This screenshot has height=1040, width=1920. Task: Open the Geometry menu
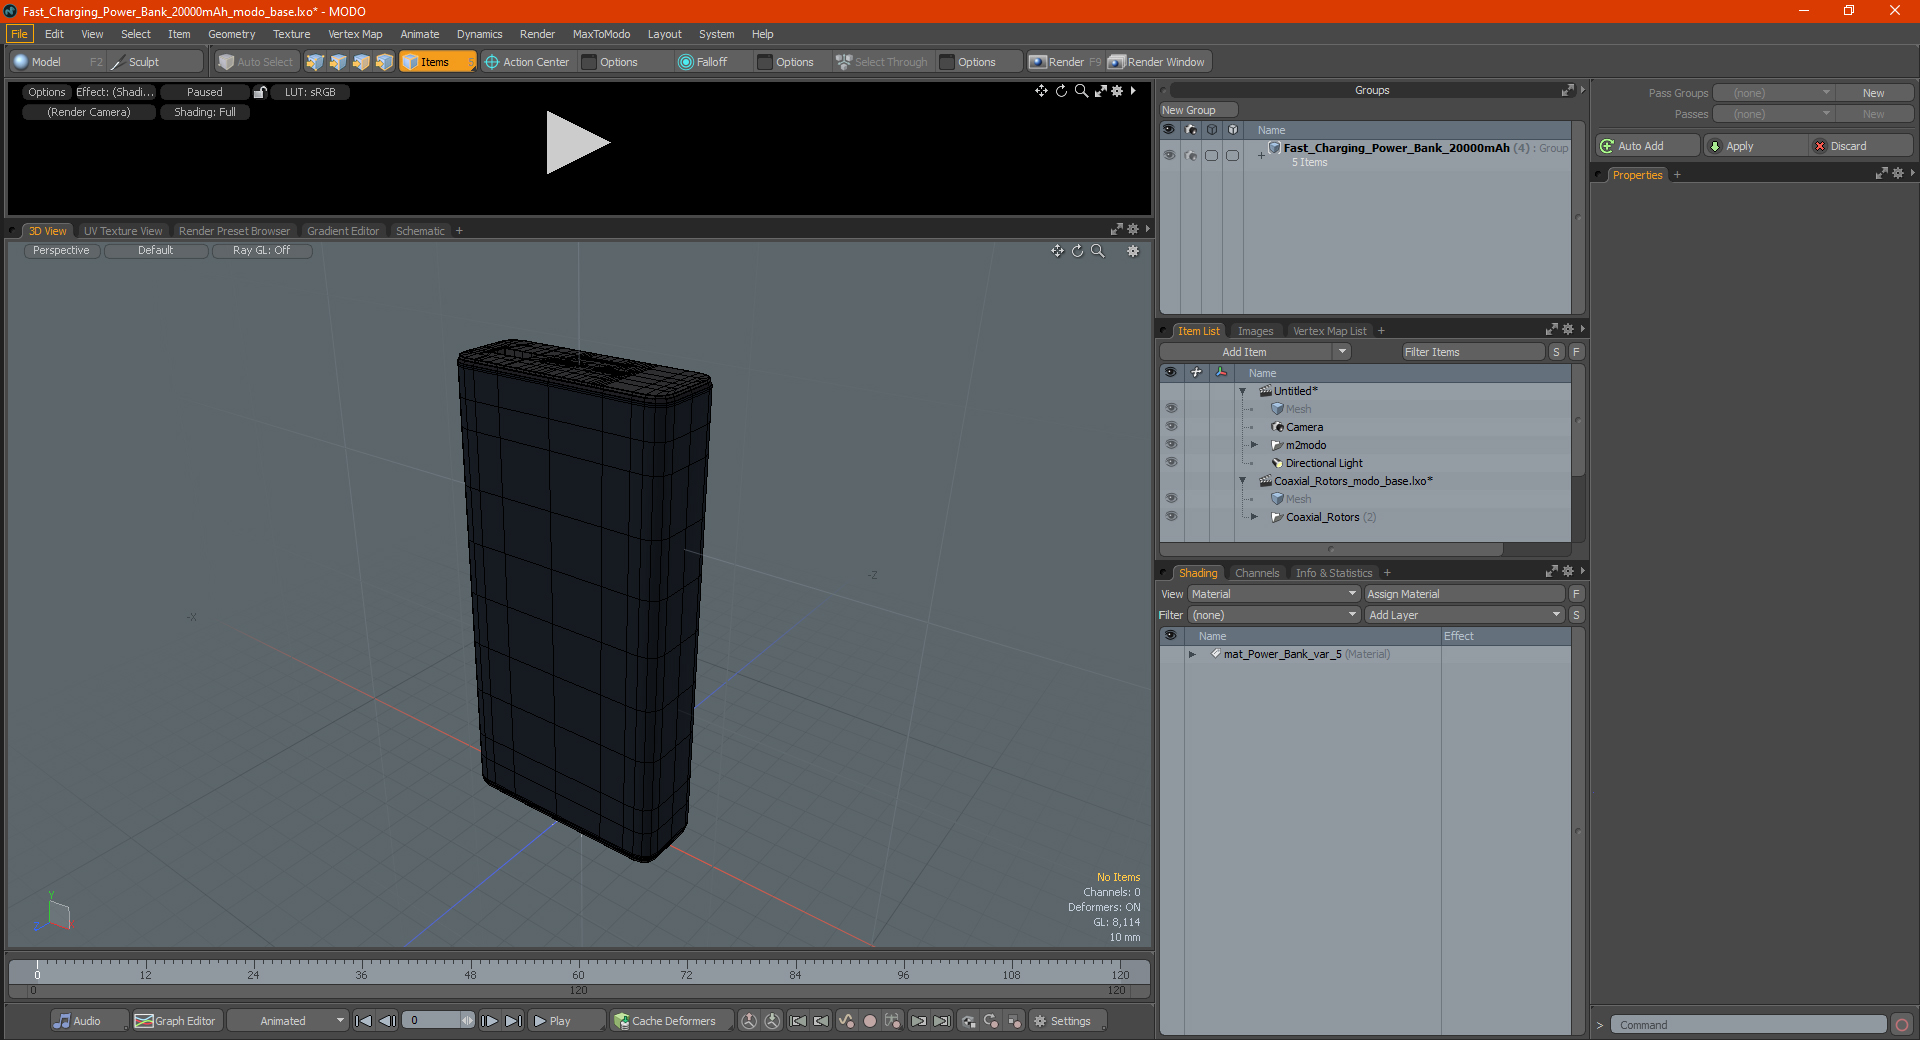231,34
